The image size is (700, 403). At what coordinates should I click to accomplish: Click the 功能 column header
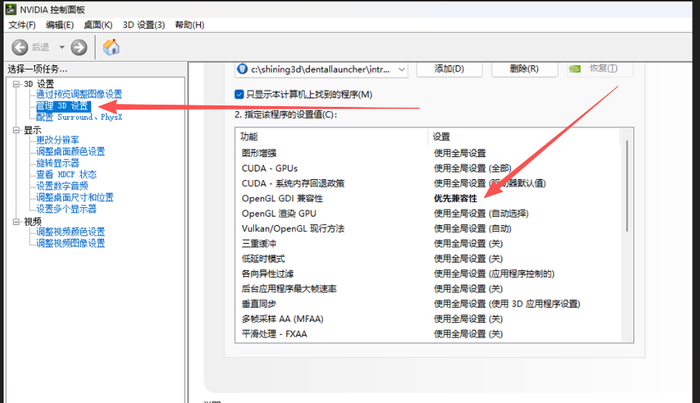point(332,137)
